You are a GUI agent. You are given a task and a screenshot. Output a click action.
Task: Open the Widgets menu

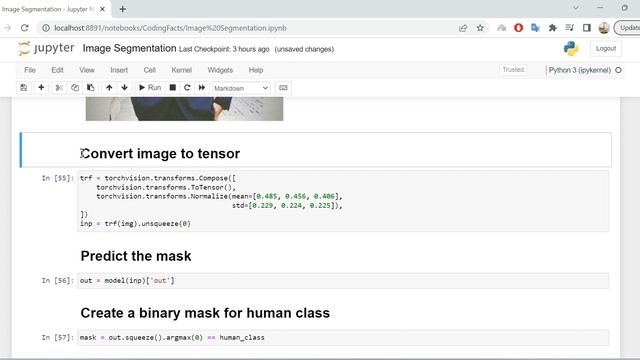pyautogui.click(x=220, y=70)
